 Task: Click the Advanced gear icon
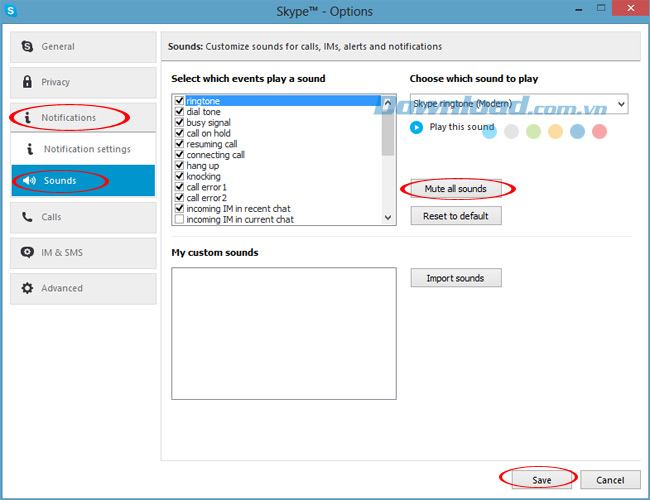[27, 288]
